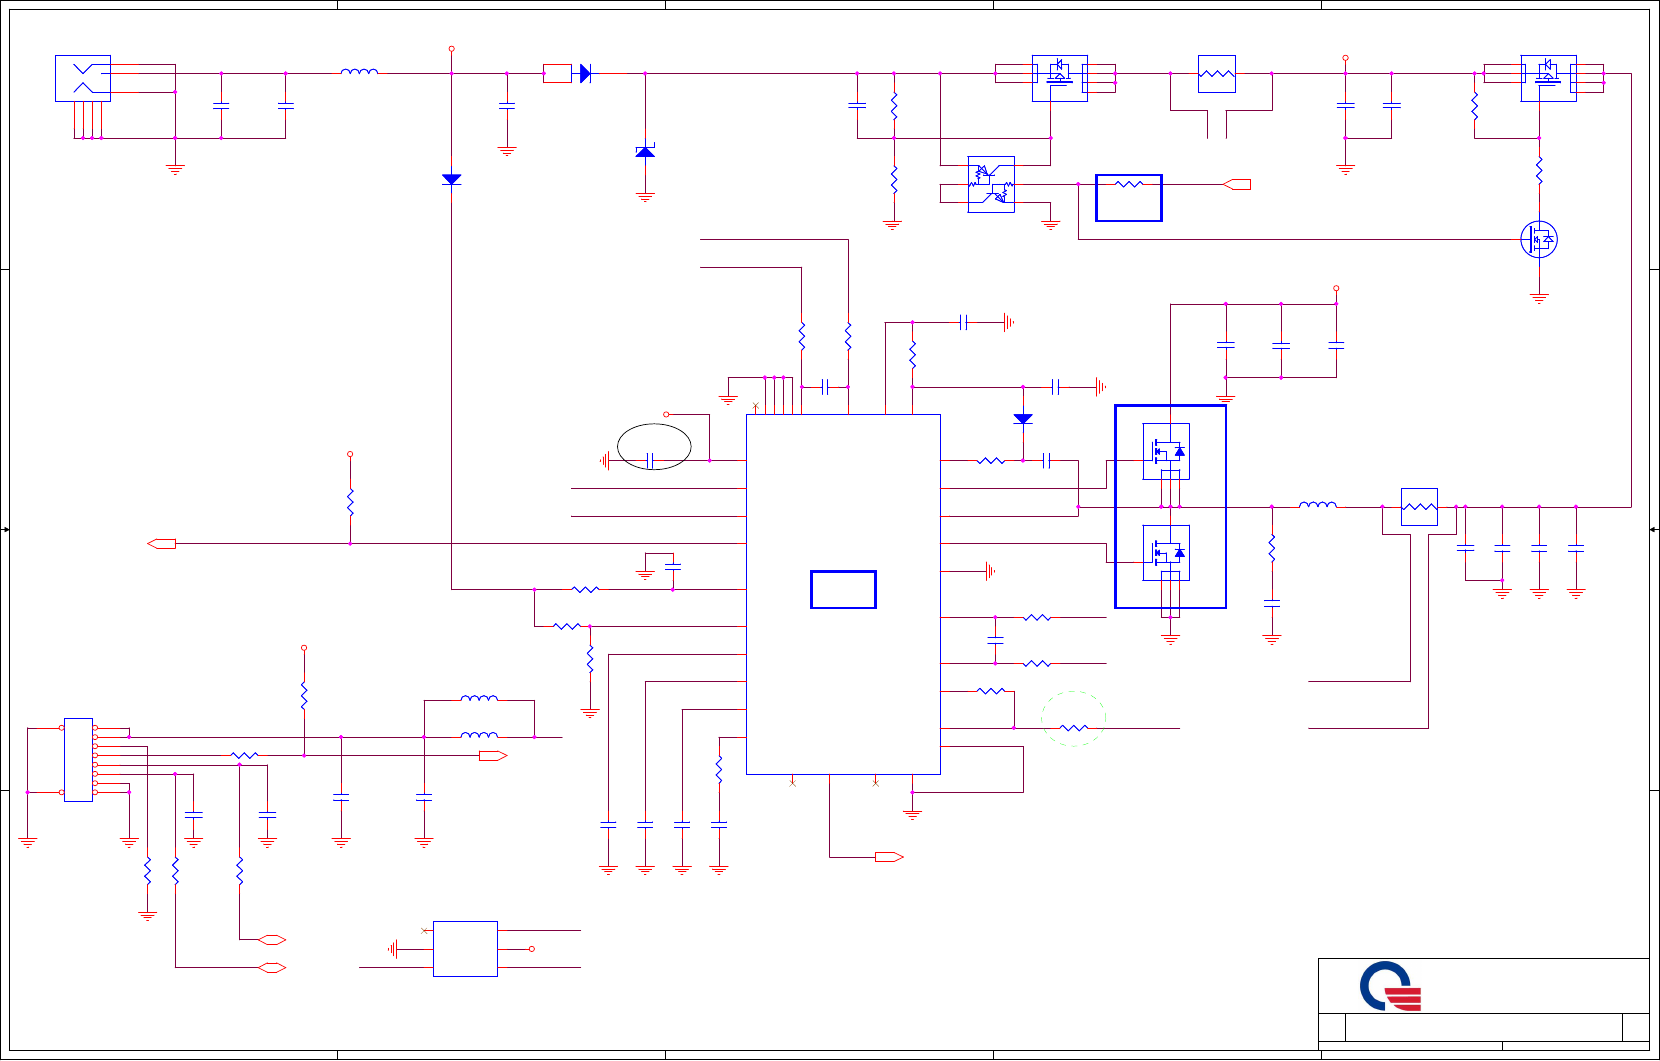
Task: Select the large central IC rectangle
Action: pos(843,594)
